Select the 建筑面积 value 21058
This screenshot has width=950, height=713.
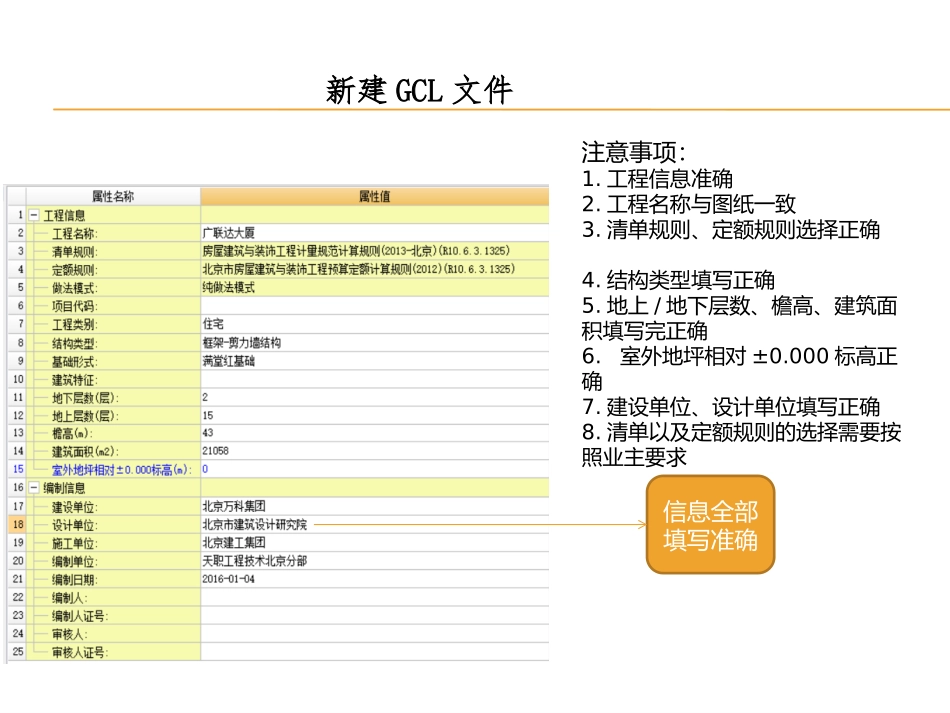click(375, 451)
